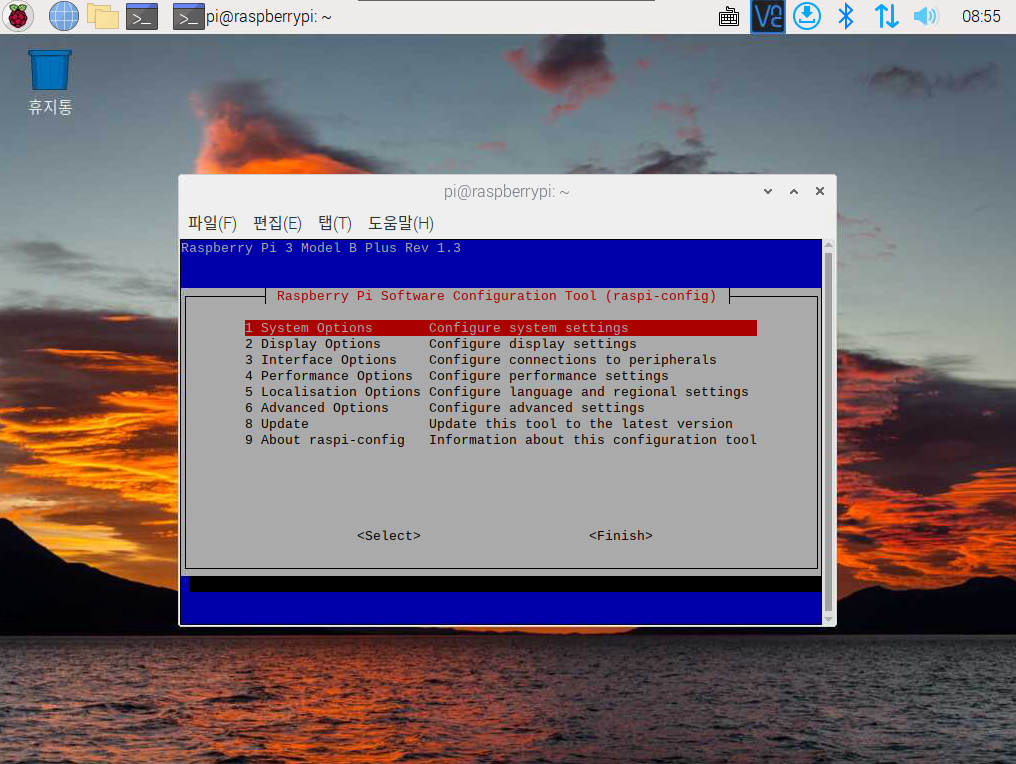Select the 휴지통 trash desktop icon

coord(50,83)
